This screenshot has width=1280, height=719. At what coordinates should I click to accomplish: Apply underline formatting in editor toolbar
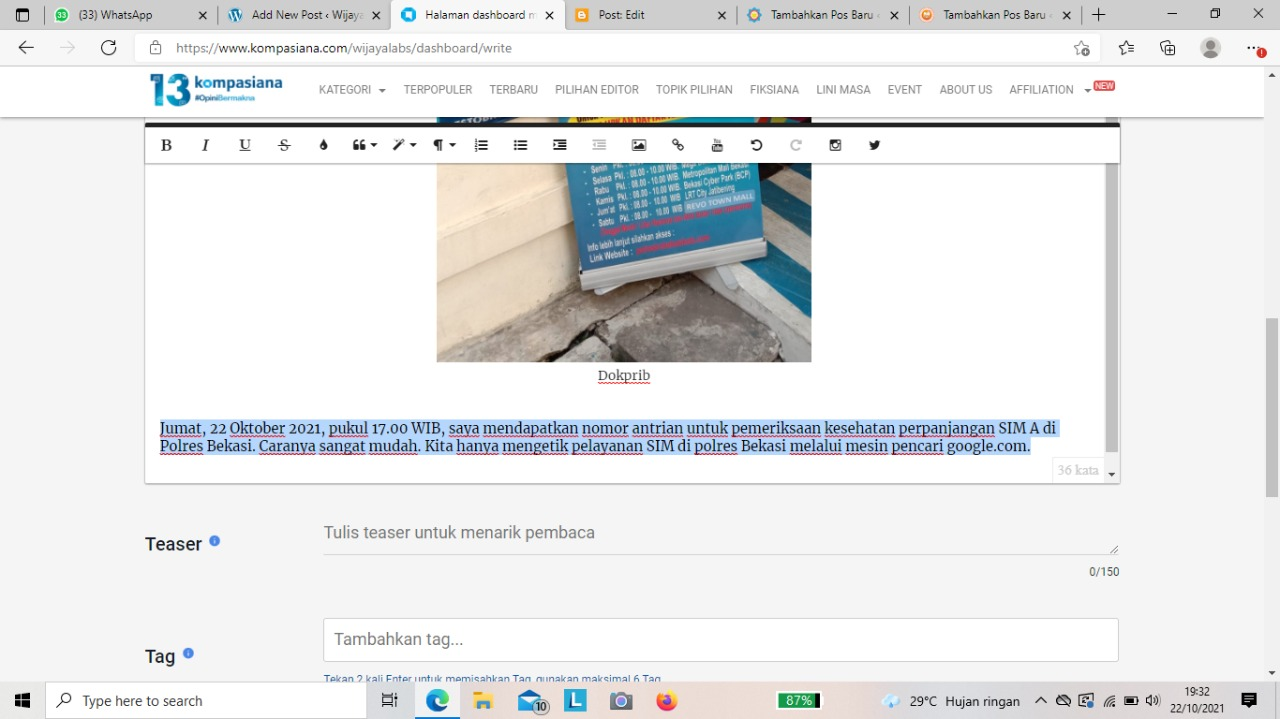[245, 145]
